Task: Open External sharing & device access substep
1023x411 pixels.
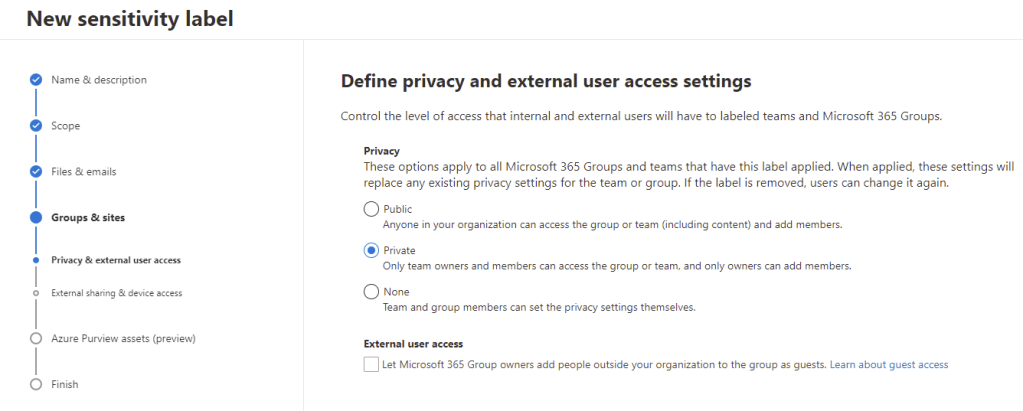Action: 116,293
